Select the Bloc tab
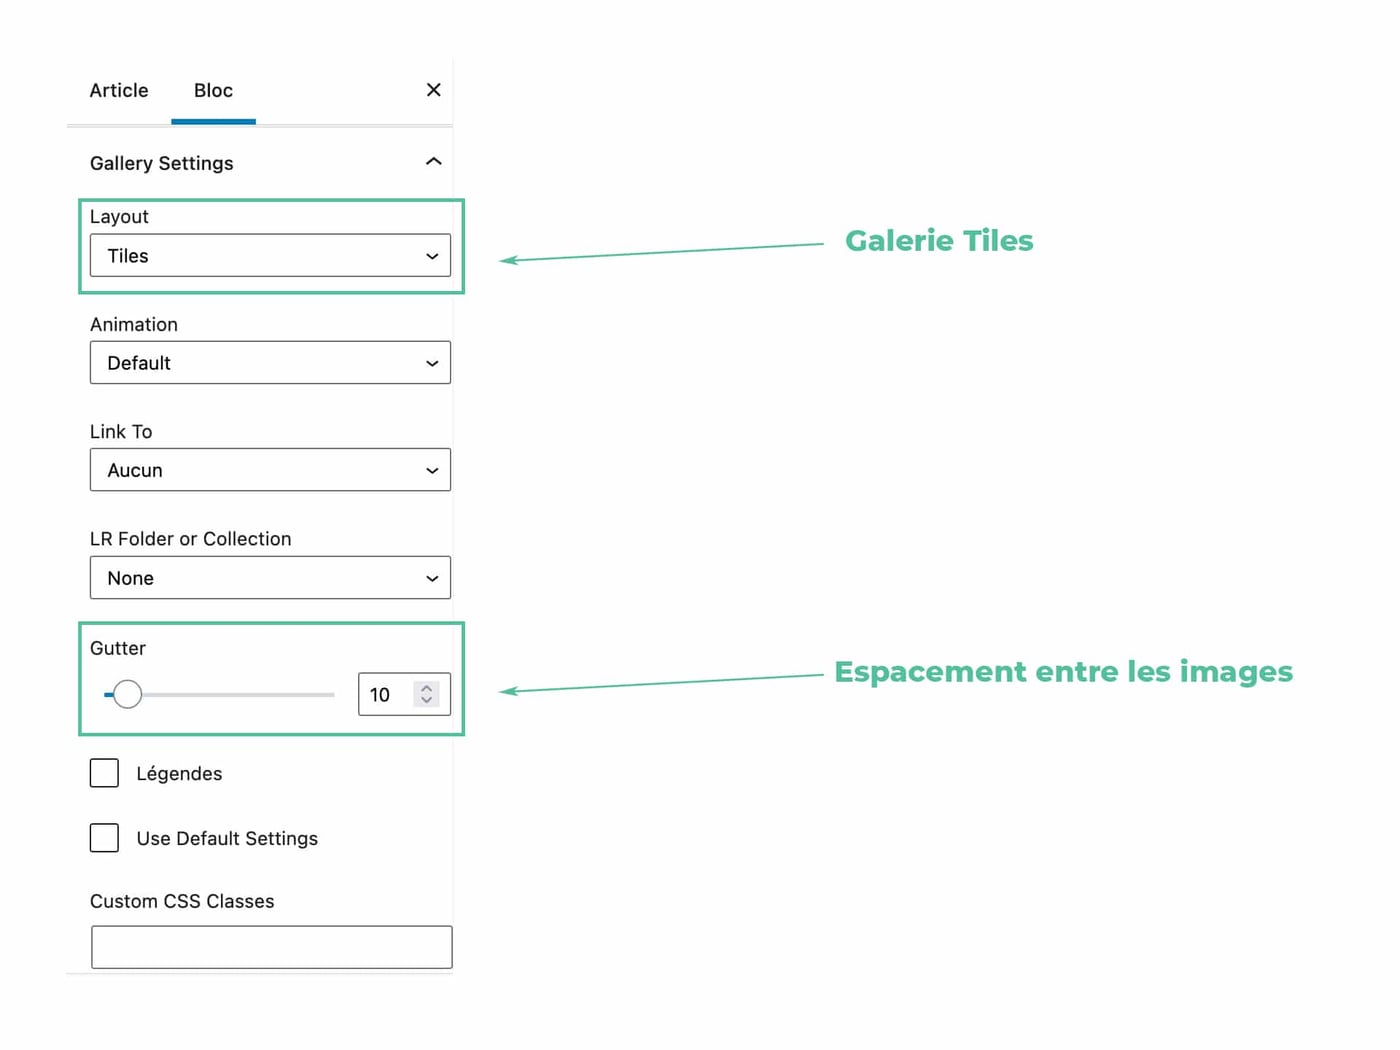This screenshot has height=1050, width=1400. (x=213, y=91)
